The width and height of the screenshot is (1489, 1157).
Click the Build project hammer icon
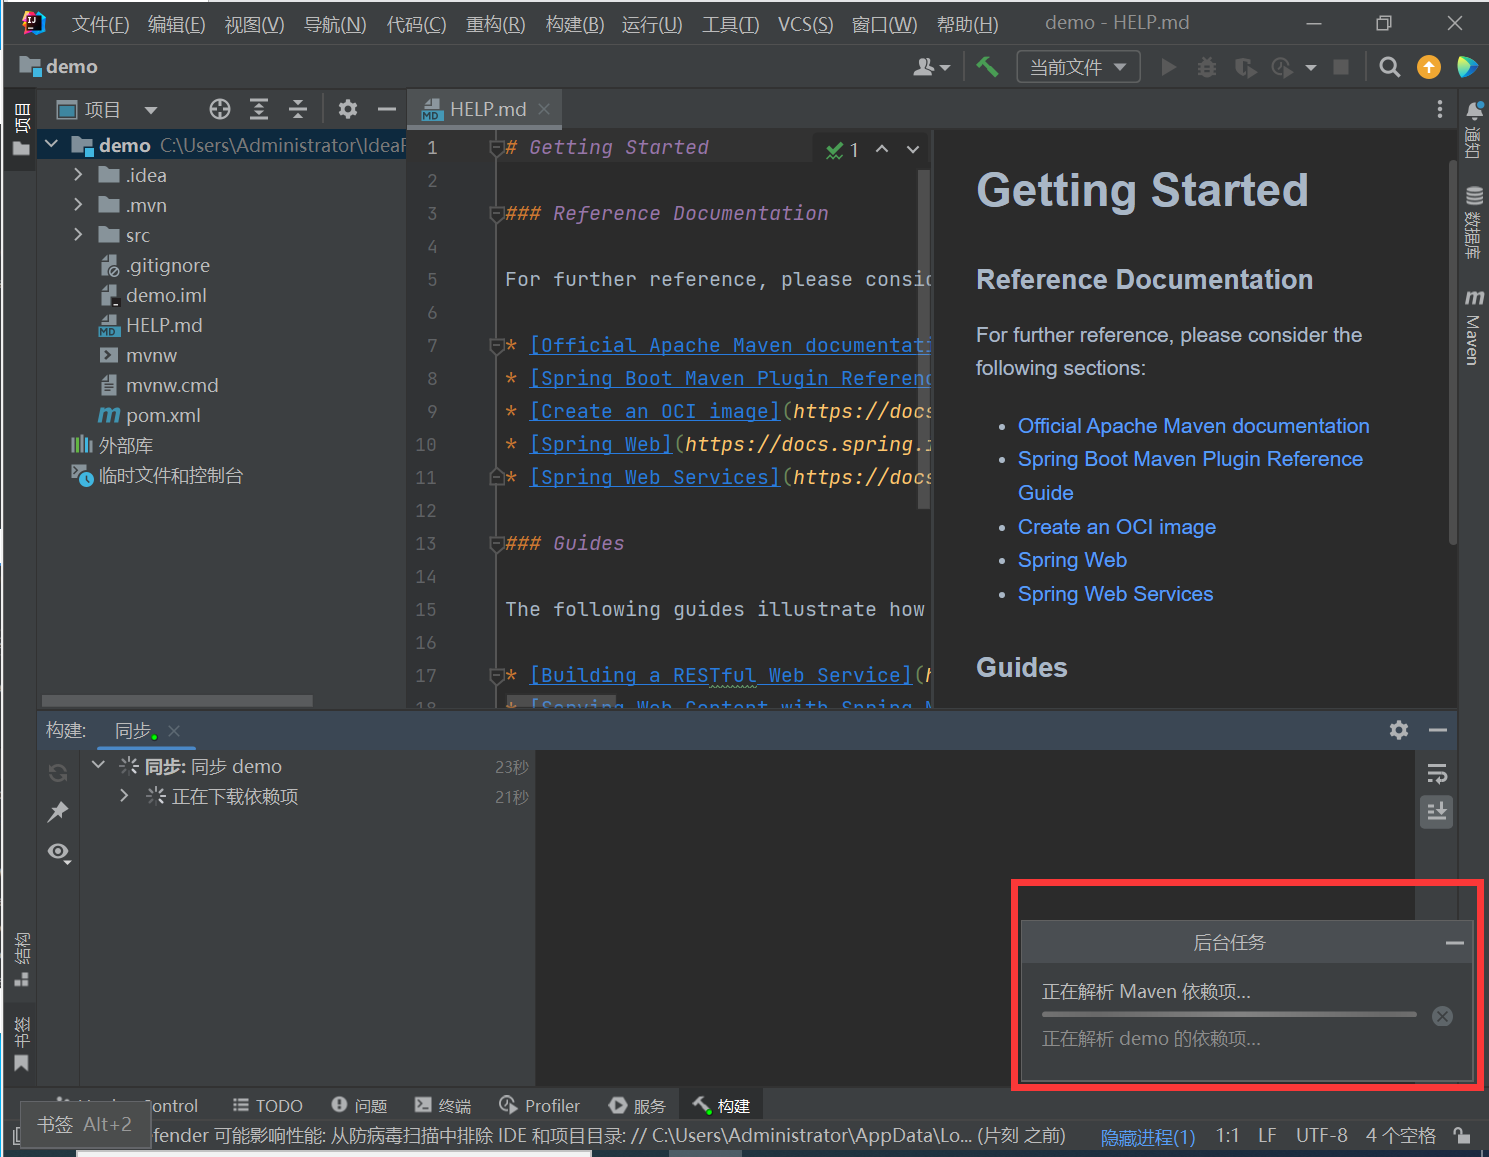[987, 67]
